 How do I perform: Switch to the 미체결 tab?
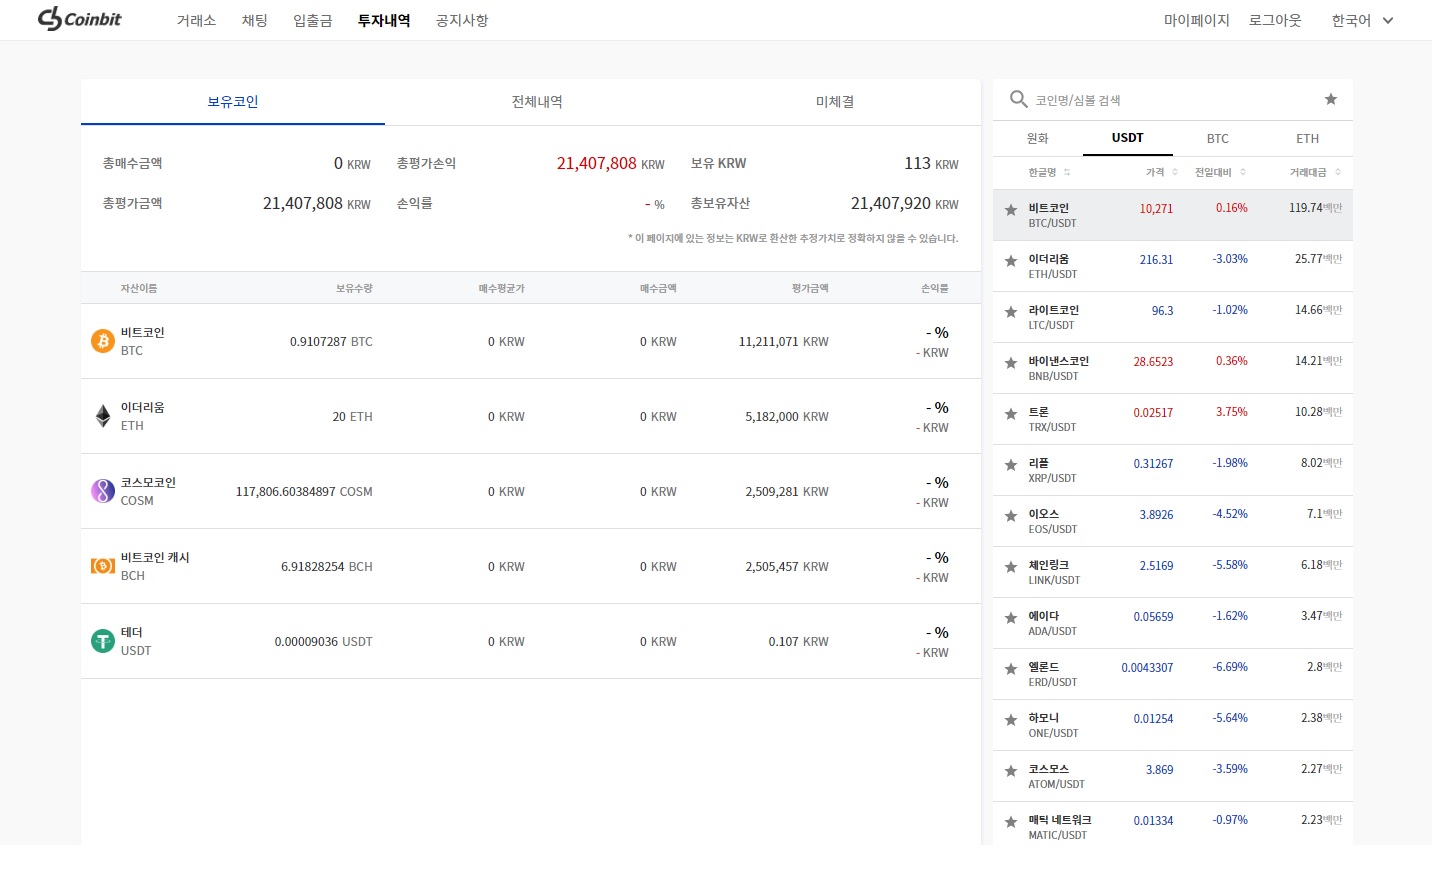[835, 102]
